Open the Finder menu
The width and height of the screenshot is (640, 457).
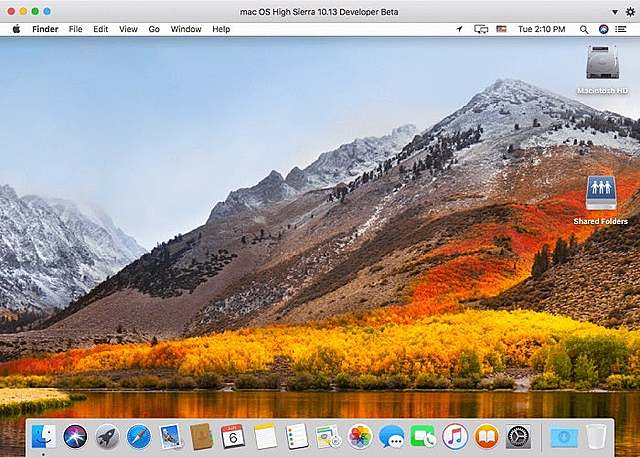[45, 29]
